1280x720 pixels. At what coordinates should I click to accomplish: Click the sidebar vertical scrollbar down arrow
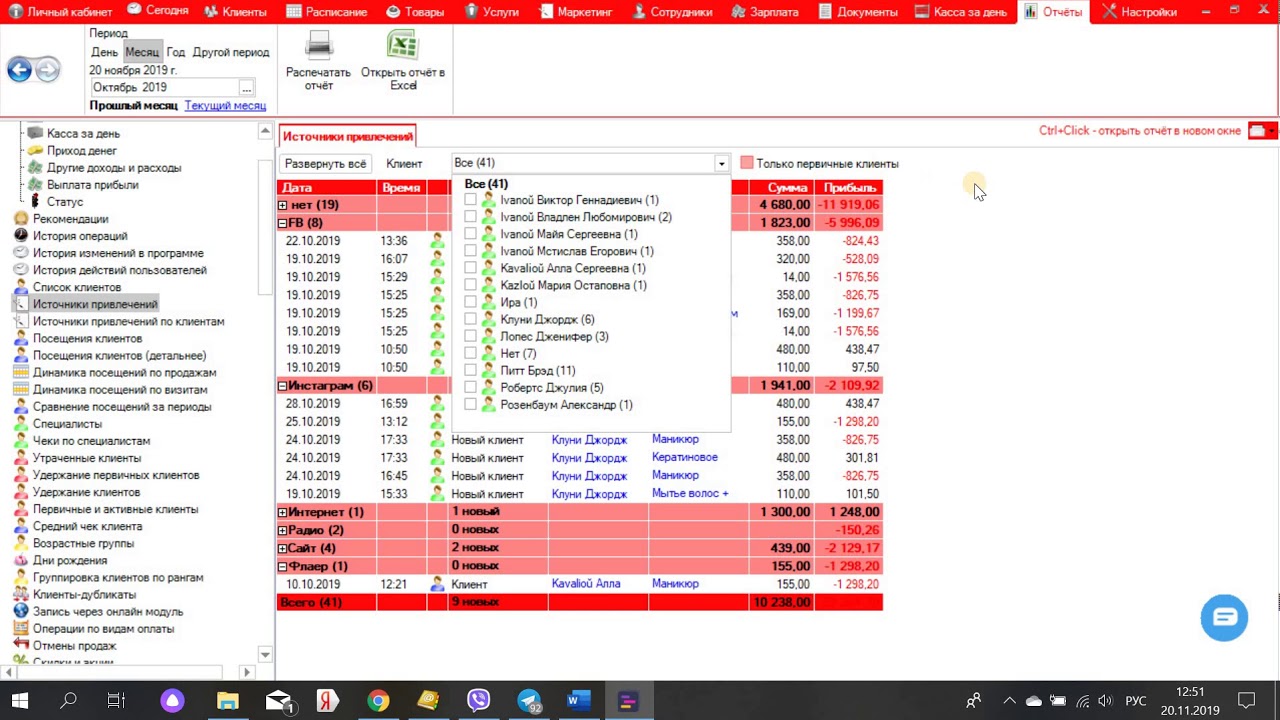(x=265, y=655)
